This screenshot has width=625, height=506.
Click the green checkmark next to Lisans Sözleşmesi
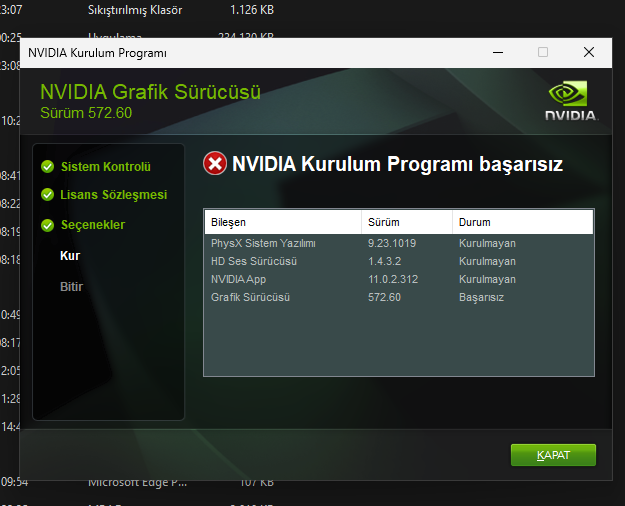[47, 195]
